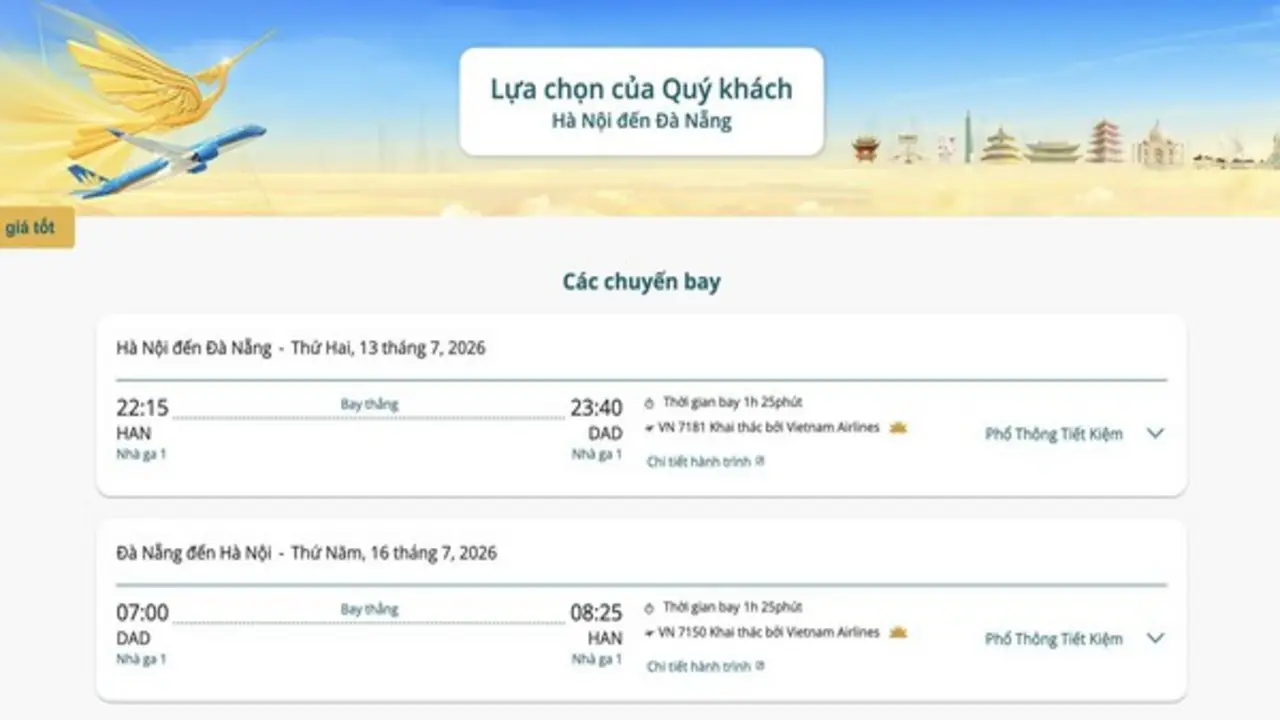Click the clock icon beside the 07:00 flight duration
1280x720 pixels.
click(x=651, y=607)
